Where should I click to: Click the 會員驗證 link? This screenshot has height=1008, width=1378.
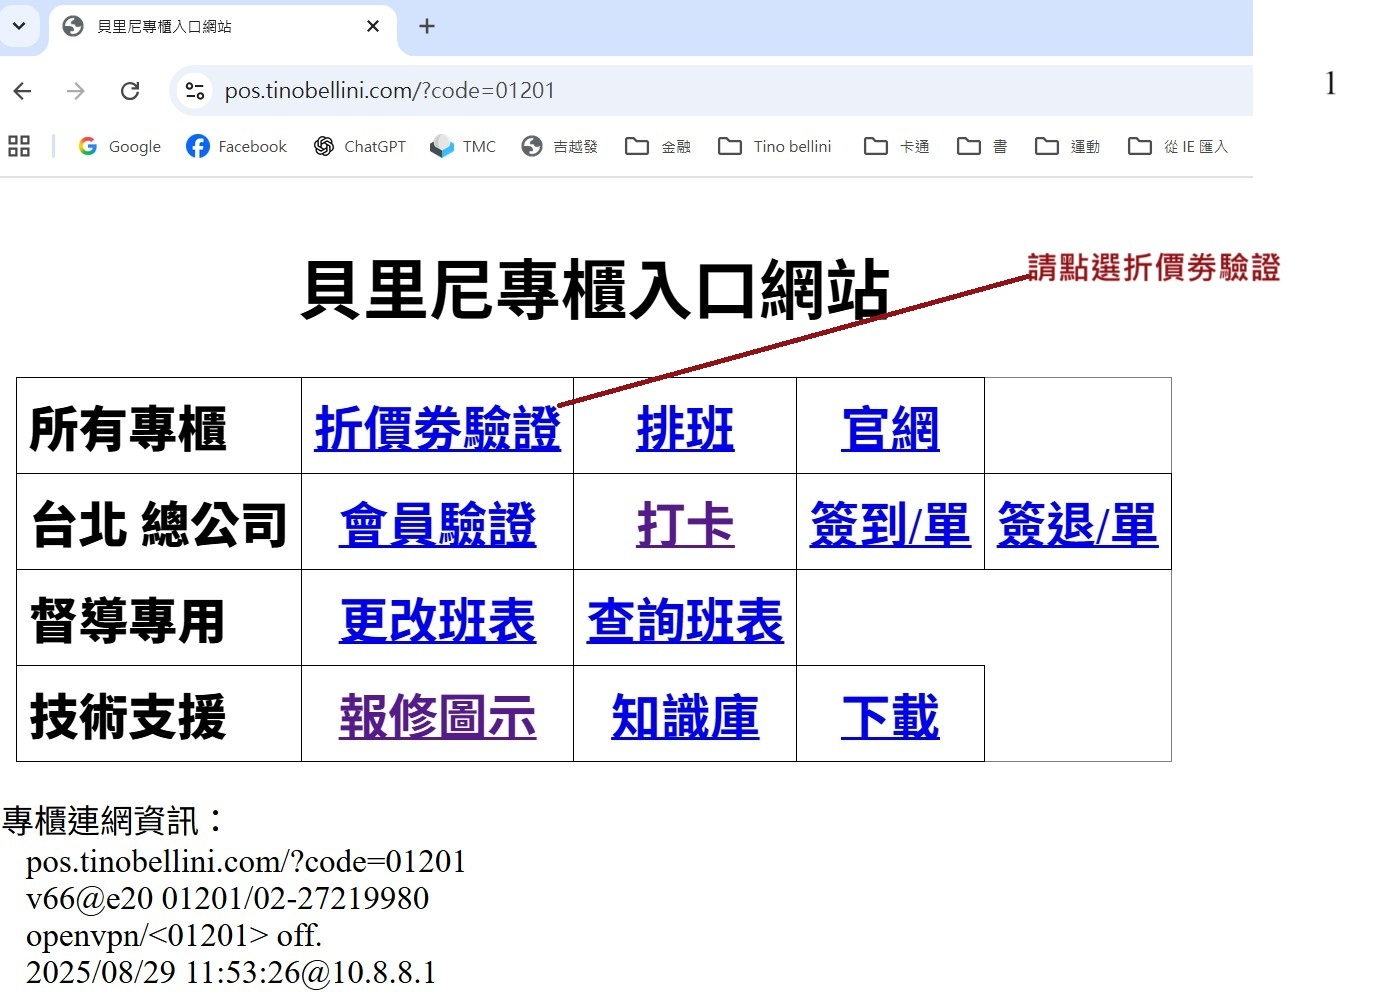click(x=437, y=525)
